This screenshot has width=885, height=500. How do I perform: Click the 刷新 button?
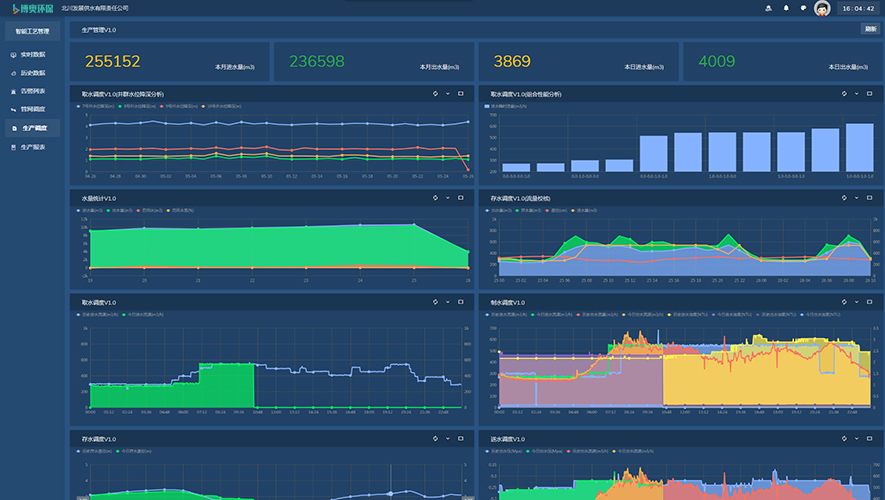pos(870,29)
